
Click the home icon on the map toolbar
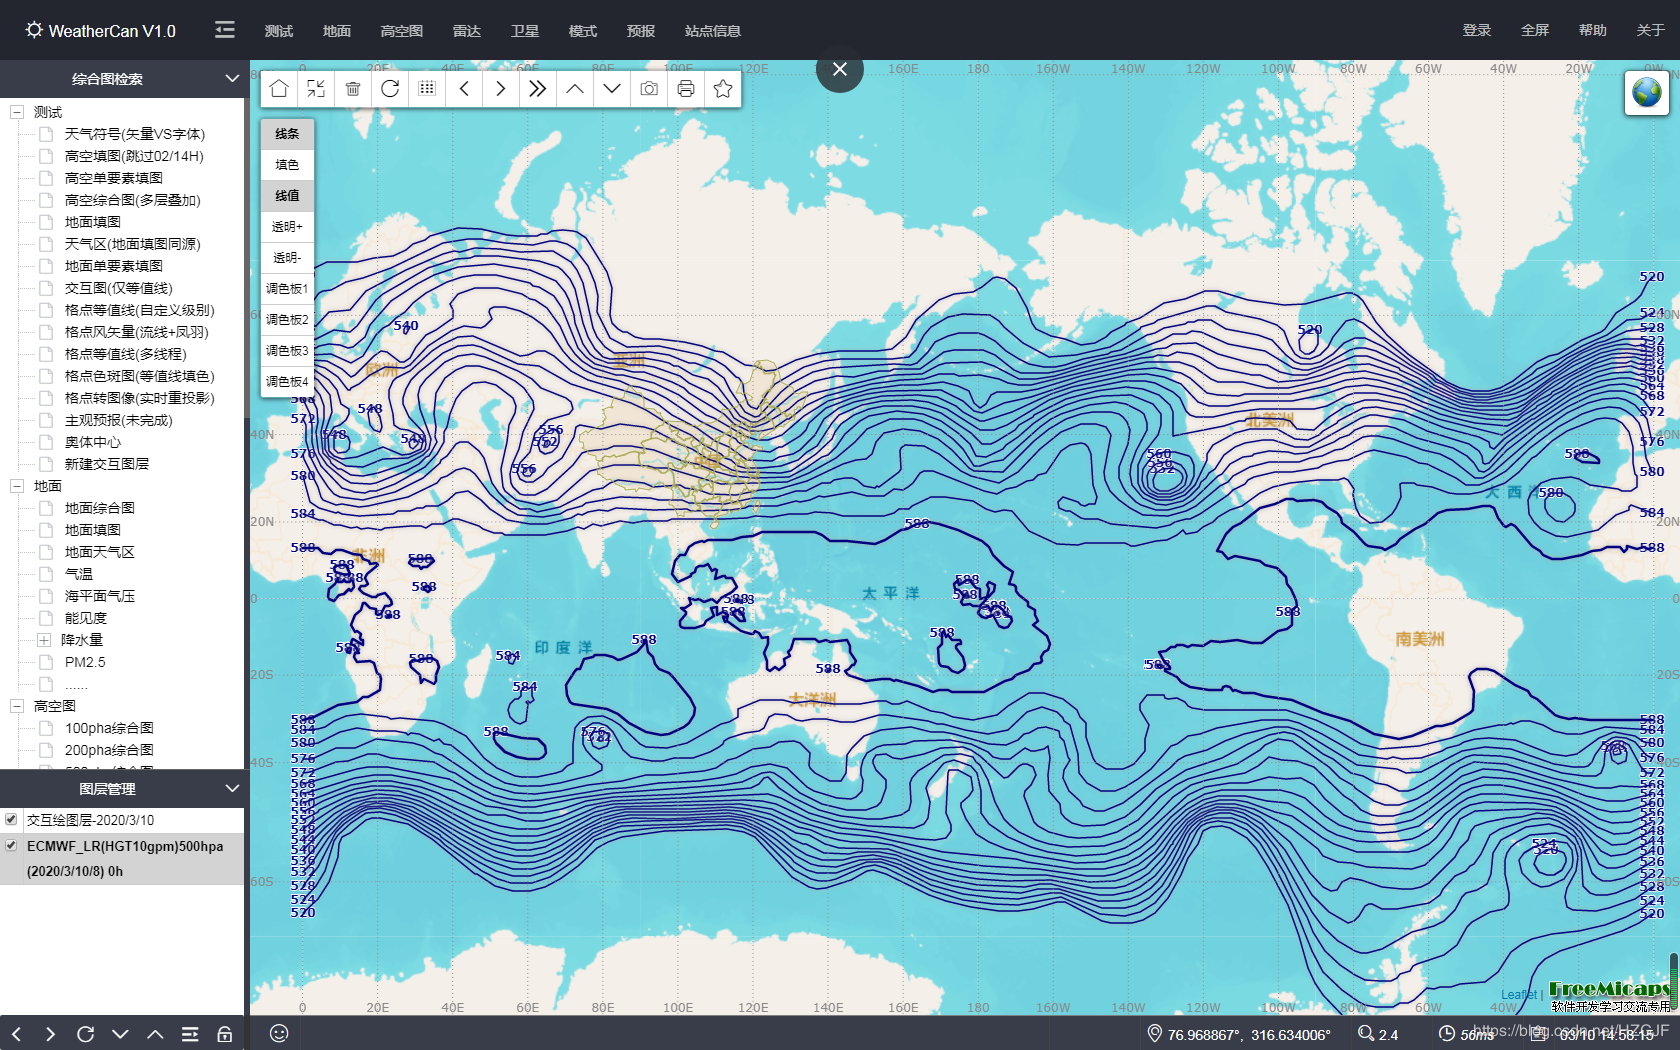[x=278, y=89]
